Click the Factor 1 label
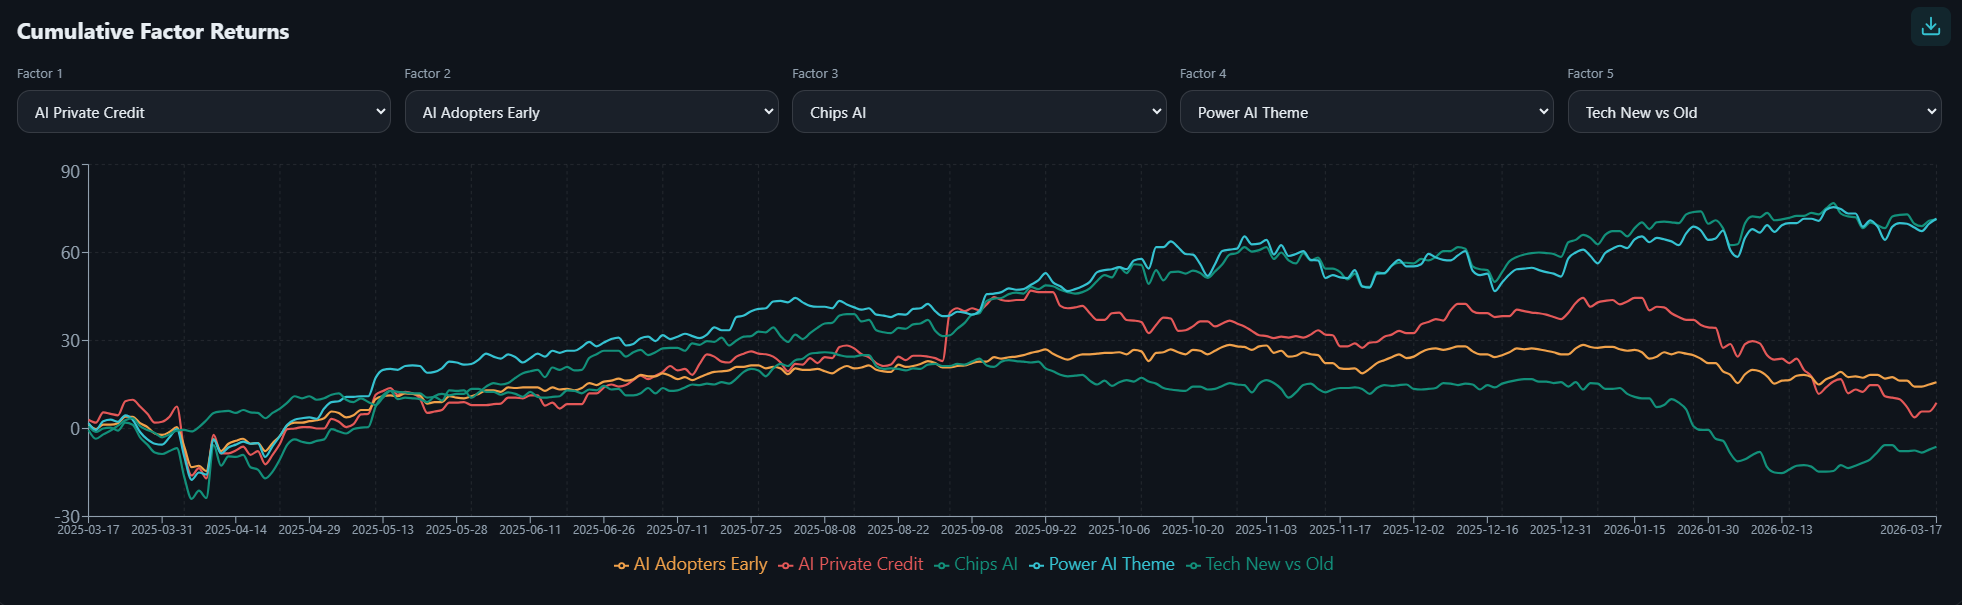The height and width of the screenshot is (605, 1962). coord(40,74)
